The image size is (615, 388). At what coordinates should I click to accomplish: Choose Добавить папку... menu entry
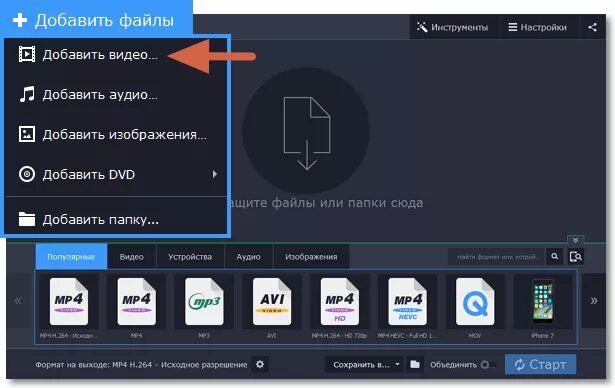[x=116, y=219]
